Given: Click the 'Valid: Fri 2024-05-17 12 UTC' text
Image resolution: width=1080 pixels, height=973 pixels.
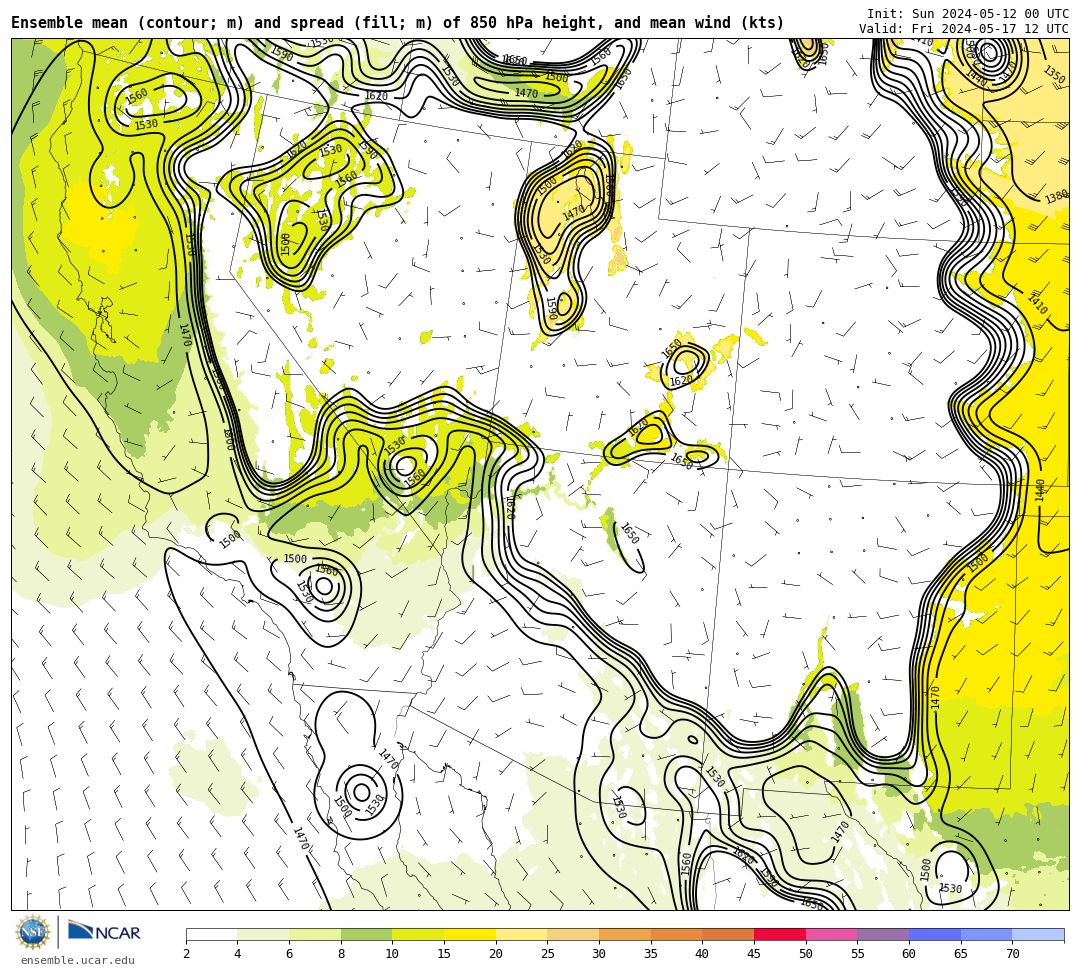Looking at the screenshot, I should (x=964, y=29).
